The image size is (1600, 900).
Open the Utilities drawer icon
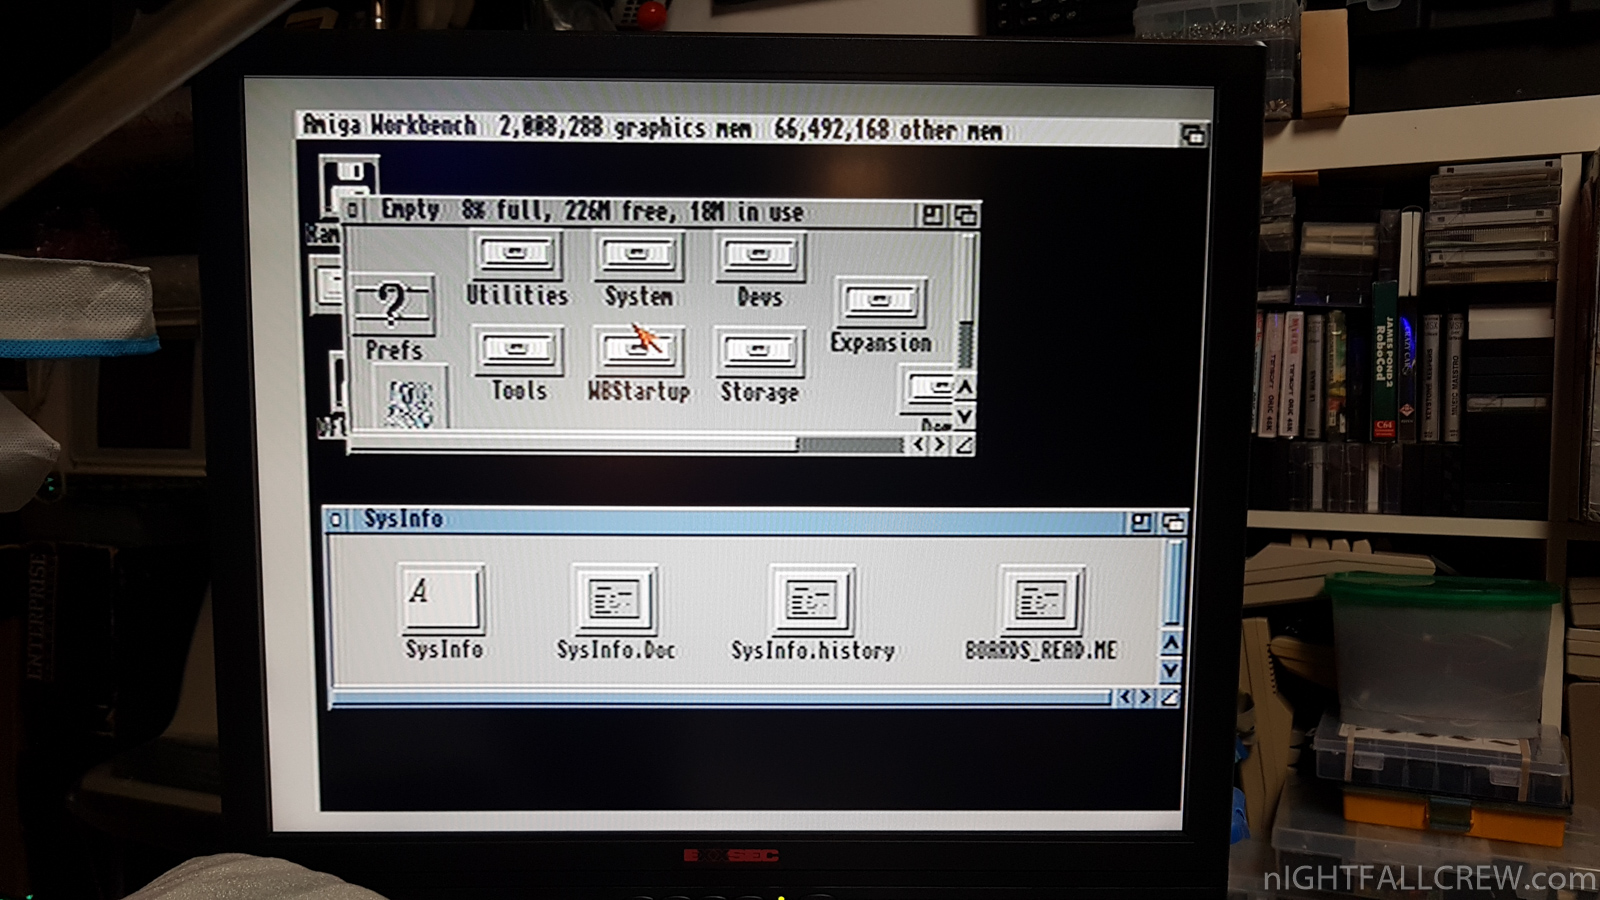click(515, 254)
